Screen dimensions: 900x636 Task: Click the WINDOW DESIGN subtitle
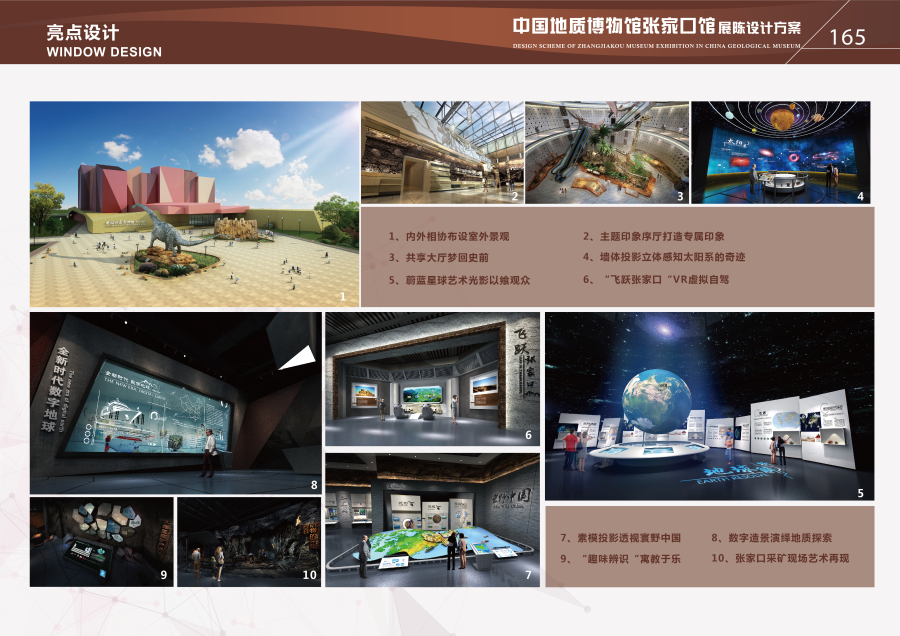point(104,52)
